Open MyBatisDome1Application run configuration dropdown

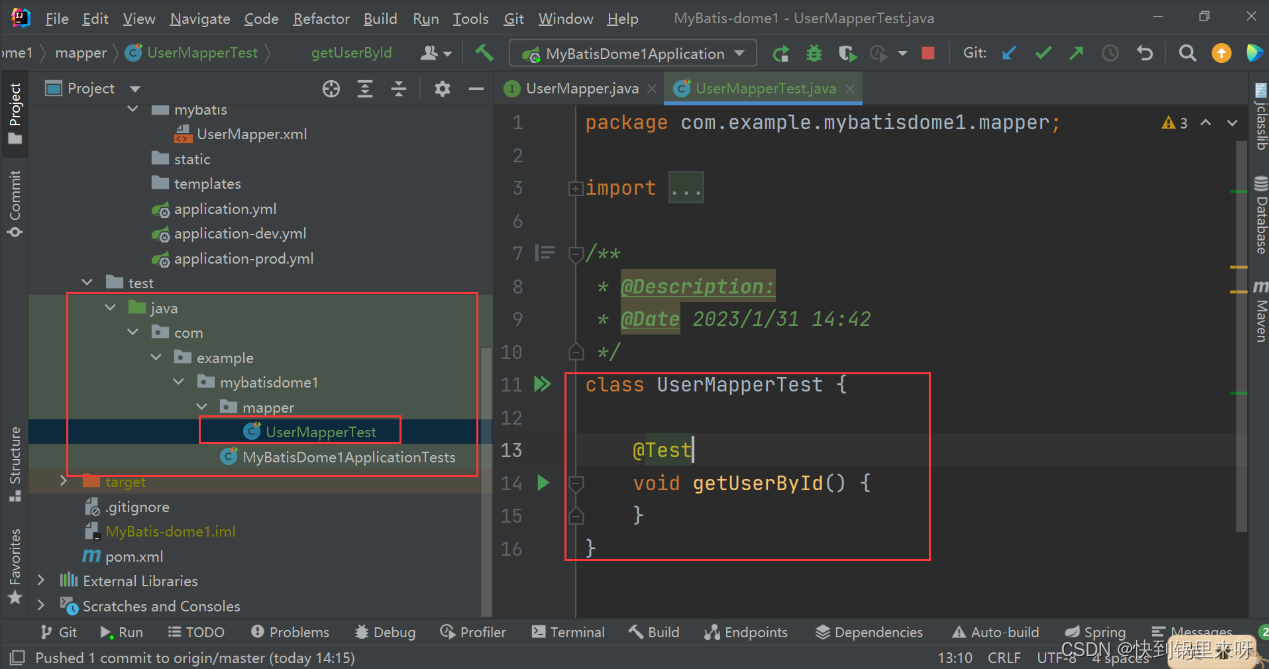click(x=633, y=53)
